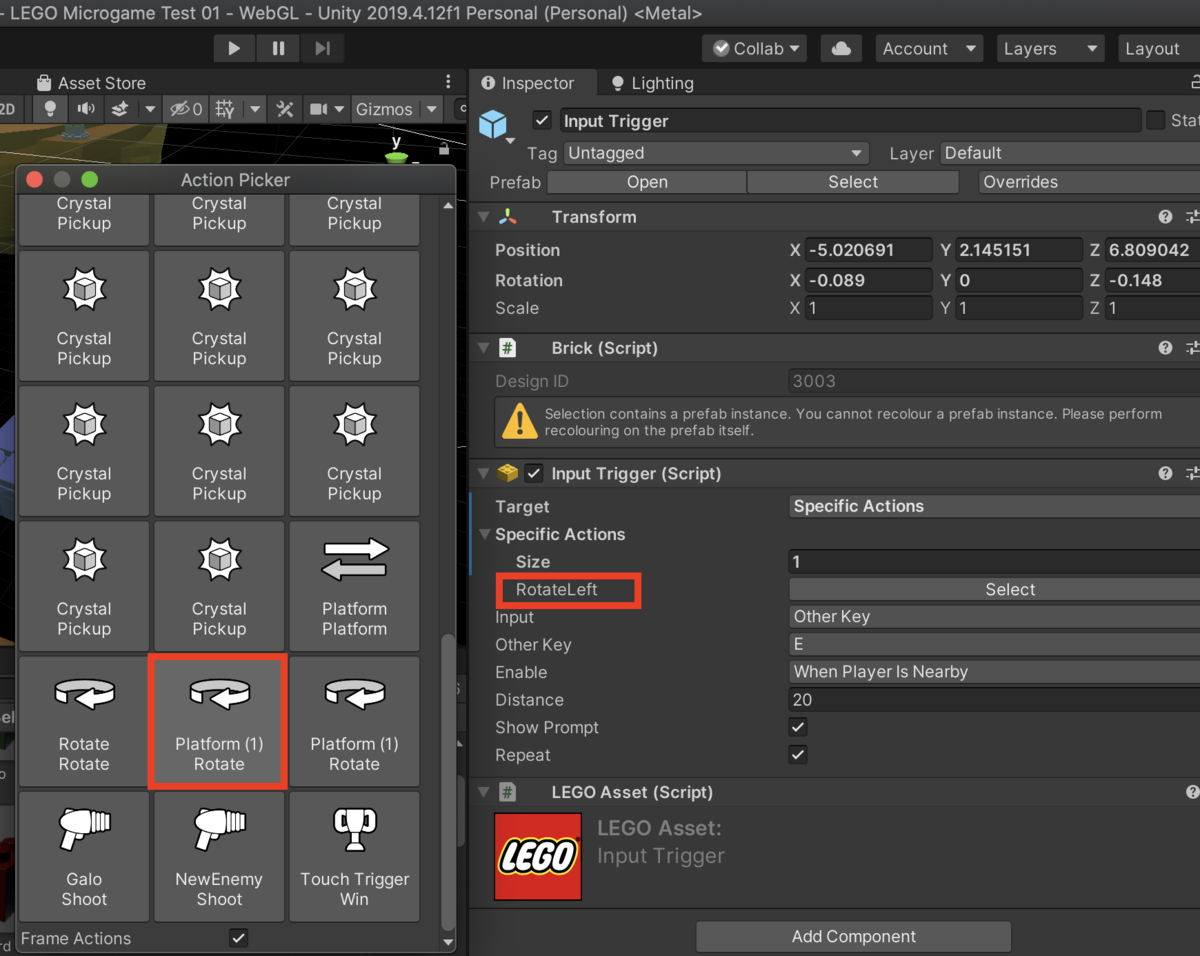Open help for the Transform component
Image resolution: width=1200 pixels, height=956 pixels.
click(x=1165, y=217)
